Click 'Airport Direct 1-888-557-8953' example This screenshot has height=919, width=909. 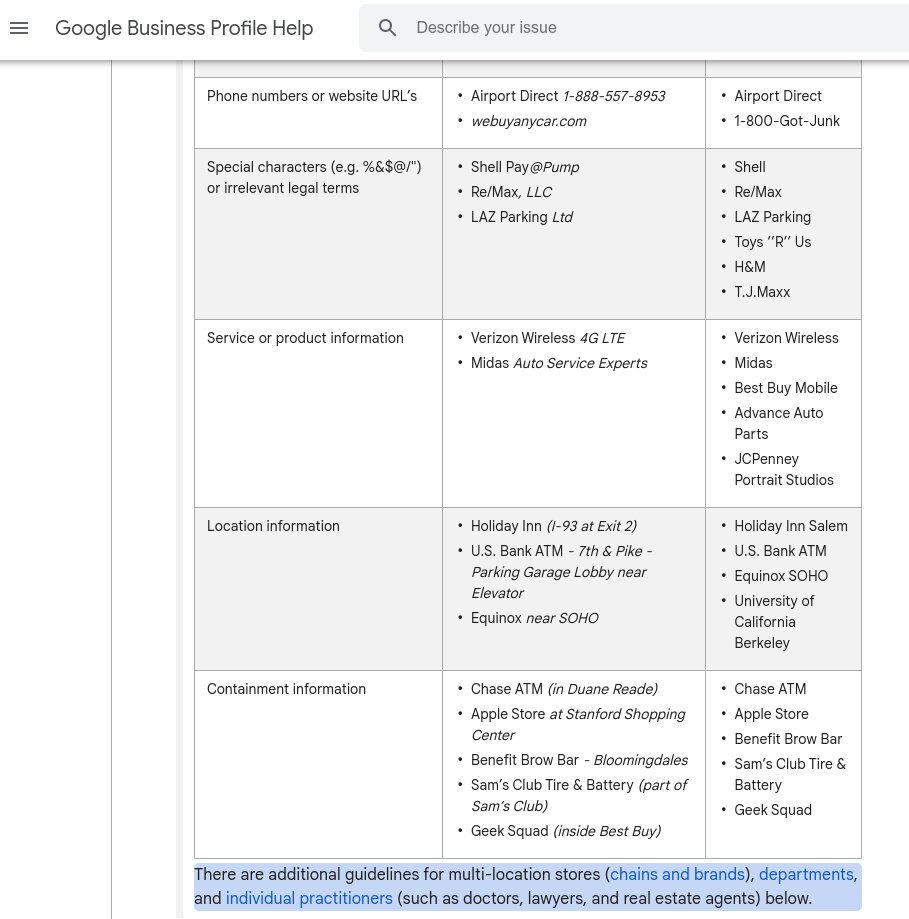568,96
